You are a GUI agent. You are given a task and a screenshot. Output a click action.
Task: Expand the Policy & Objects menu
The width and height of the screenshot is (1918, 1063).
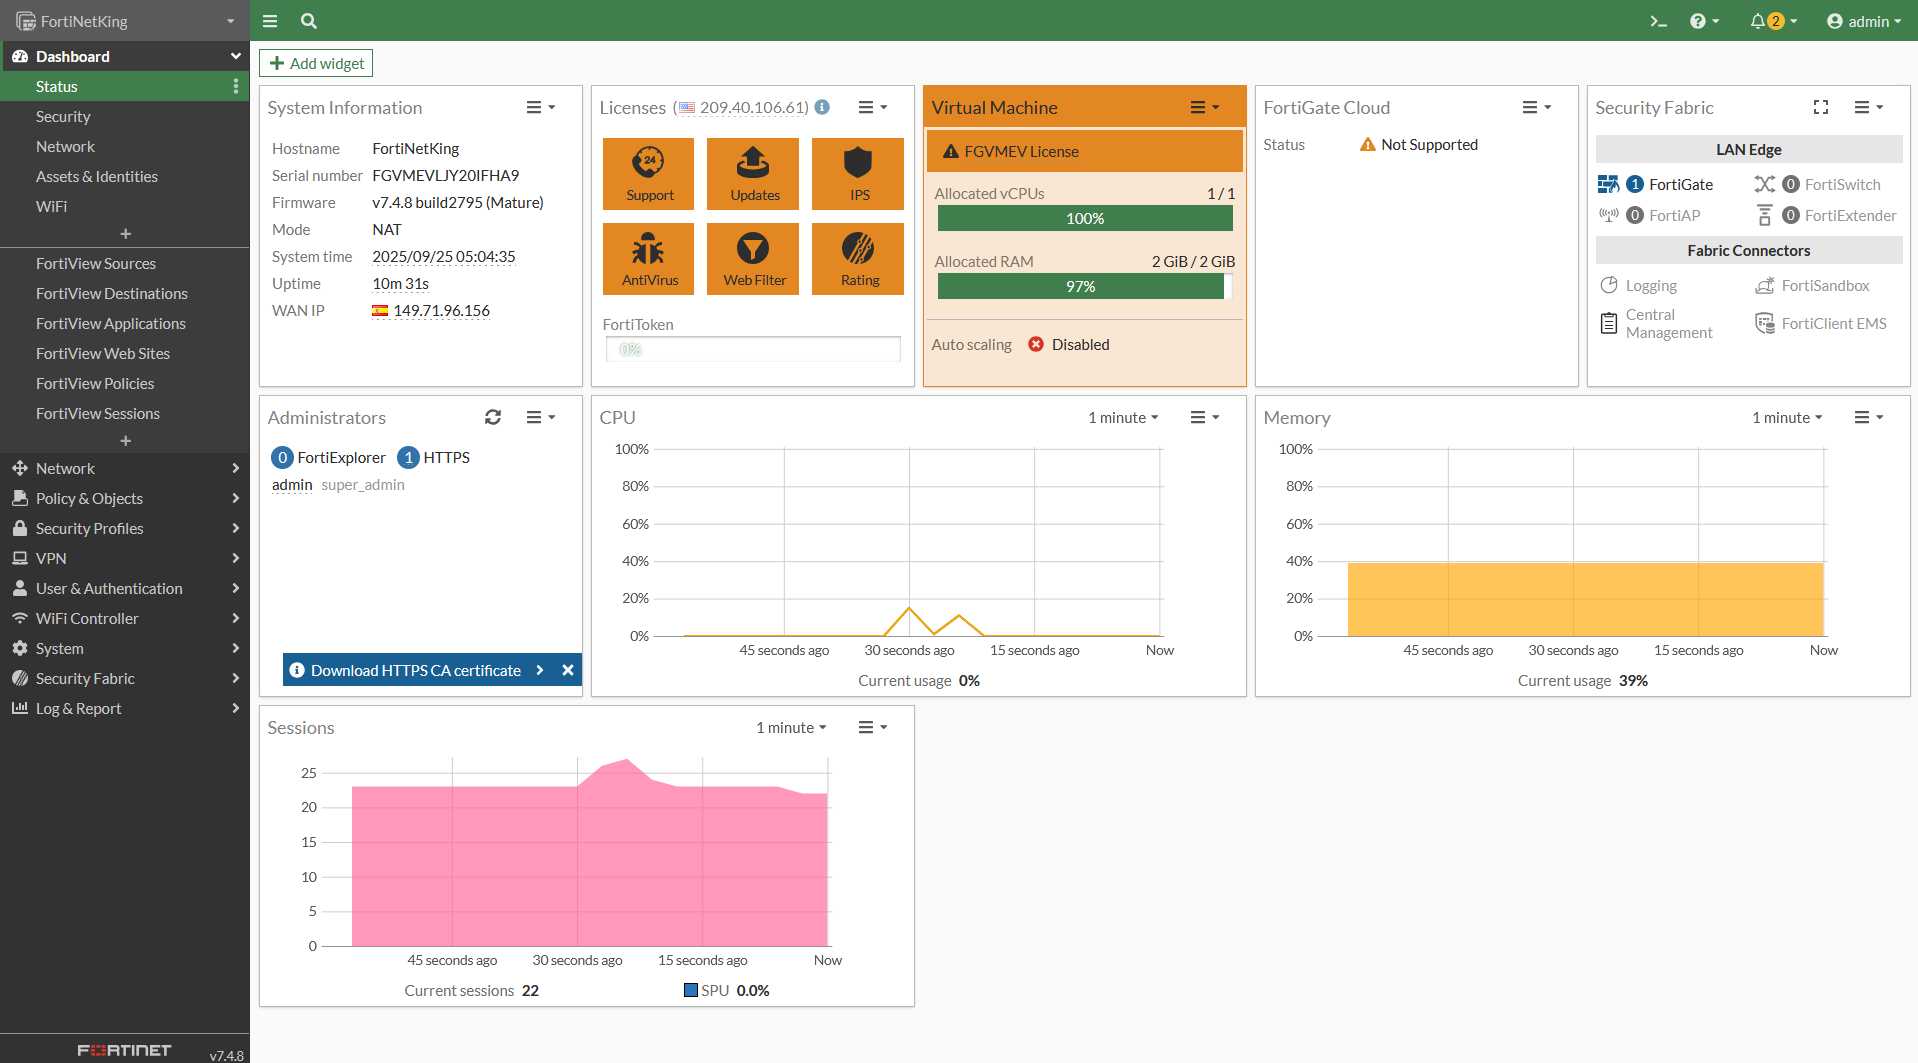tap(125, 498)
